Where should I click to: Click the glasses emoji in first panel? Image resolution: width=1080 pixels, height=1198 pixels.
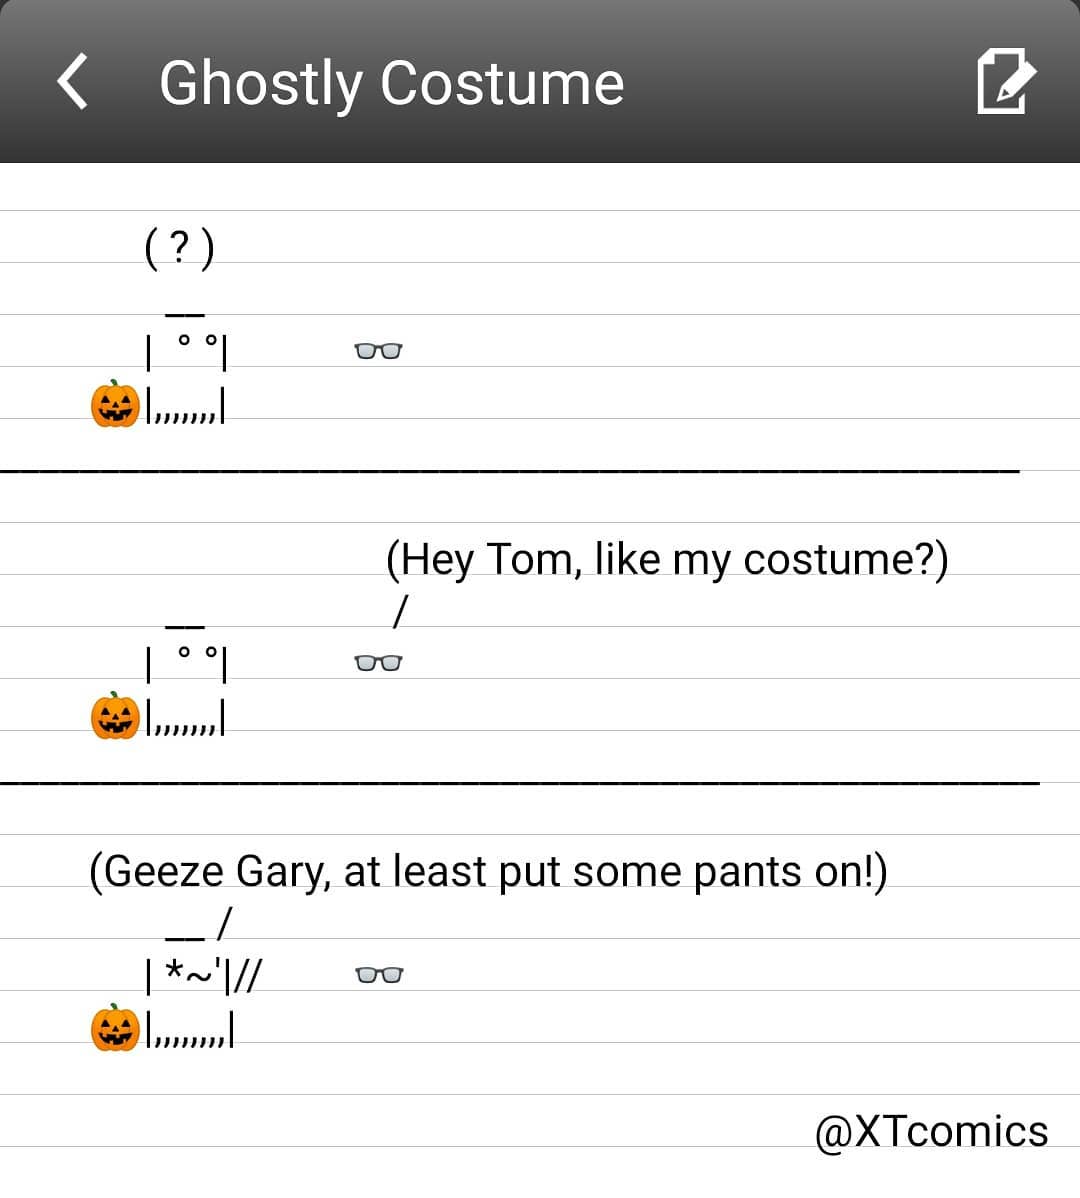click(379, 351)
